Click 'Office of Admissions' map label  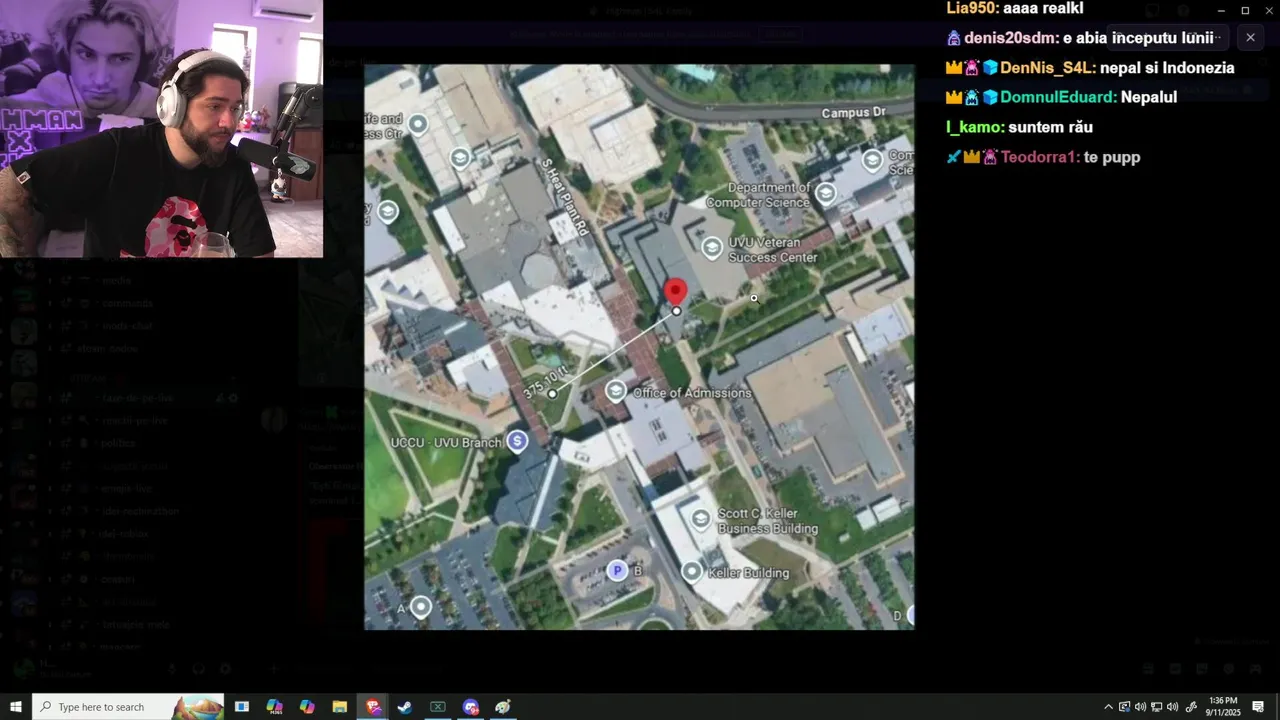[692, 393]
